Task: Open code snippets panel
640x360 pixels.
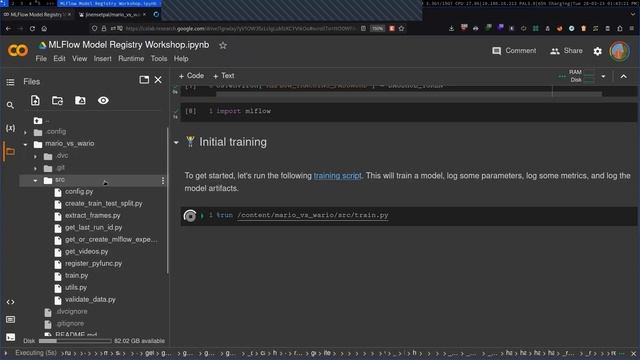Action: [10, 302]
